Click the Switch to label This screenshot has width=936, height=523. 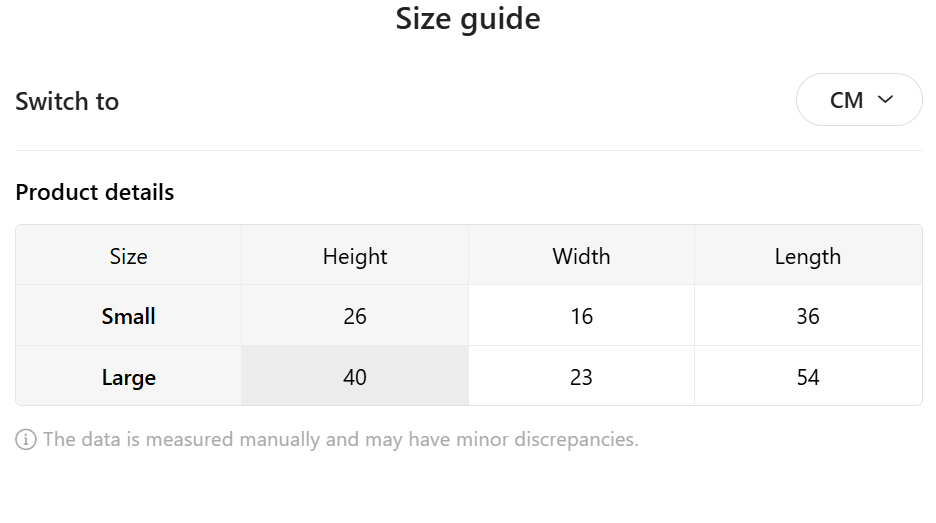[x=67, y=101]
